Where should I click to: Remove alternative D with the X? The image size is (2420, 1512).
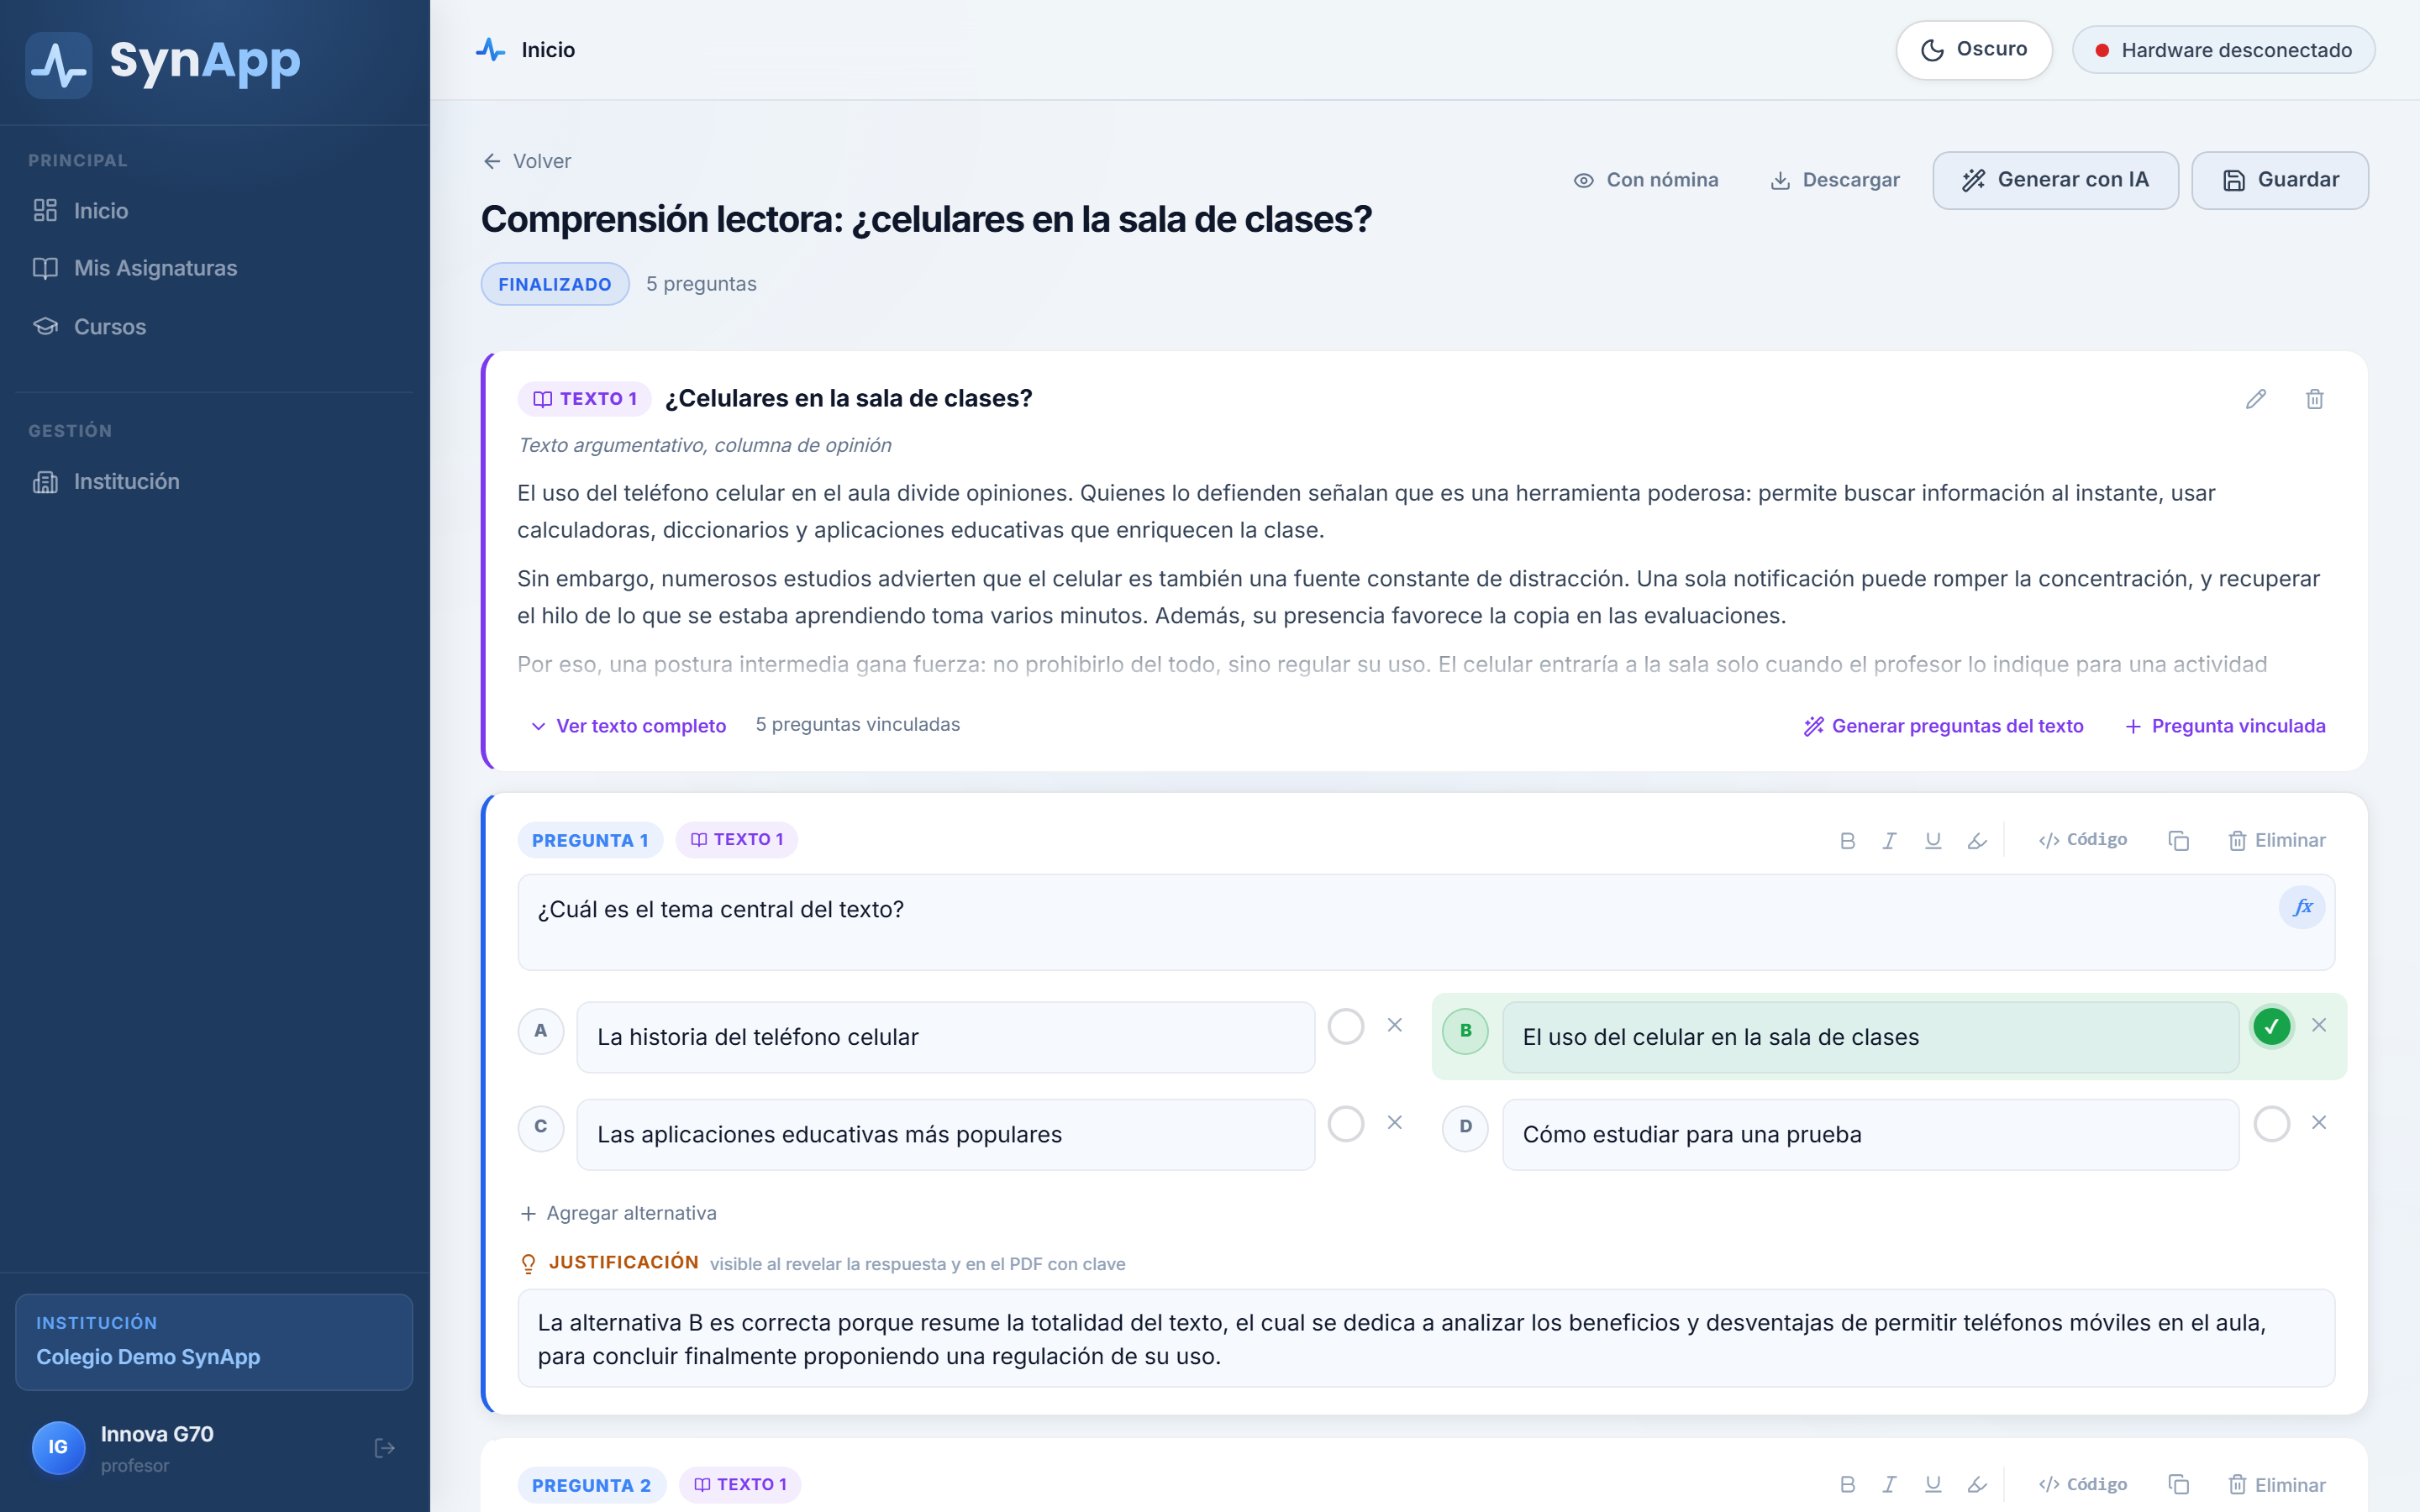2319,1123
